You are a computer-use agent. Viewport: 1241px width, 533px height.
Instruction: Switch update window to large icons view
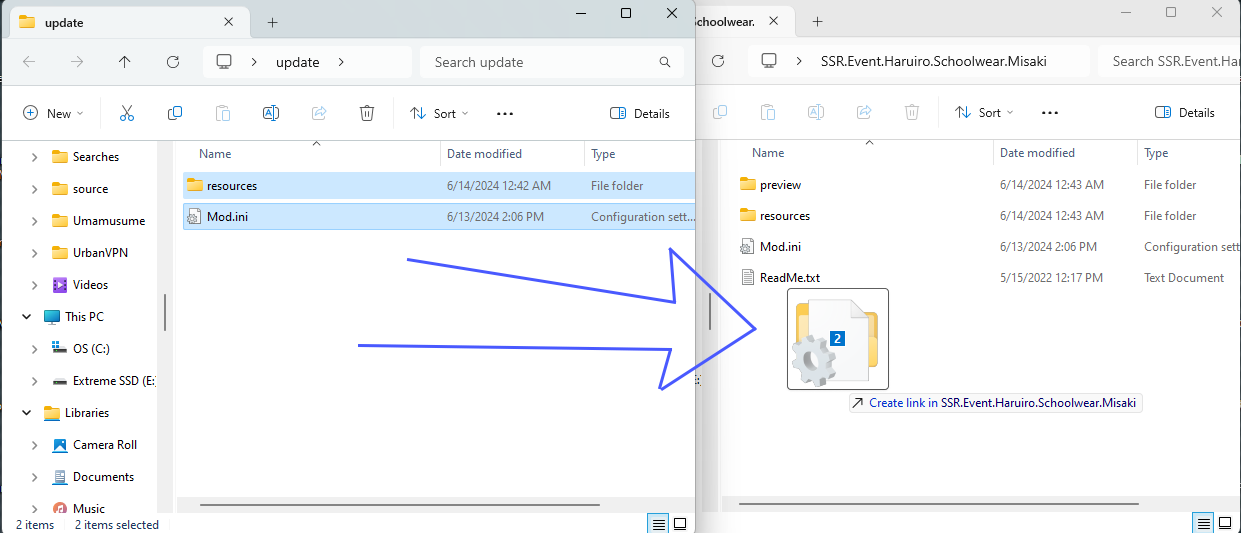(x=680, y=524)
